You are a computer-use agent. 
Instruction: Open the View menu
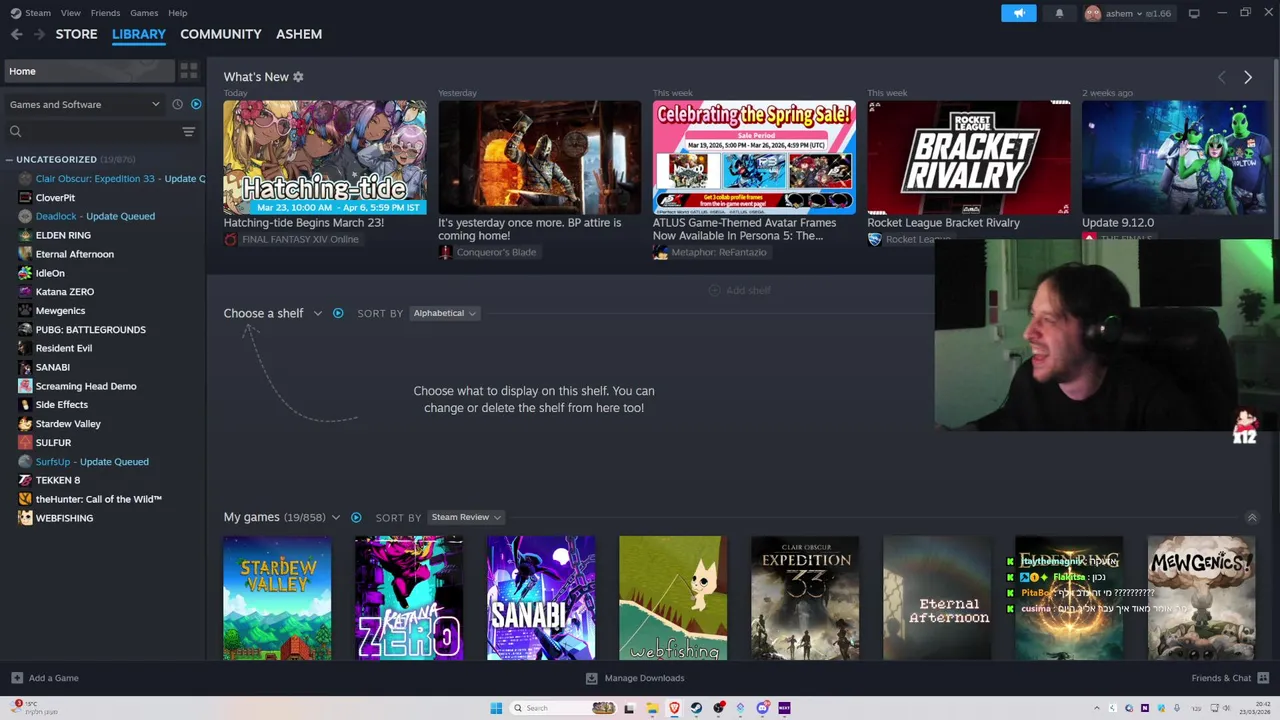70,13
